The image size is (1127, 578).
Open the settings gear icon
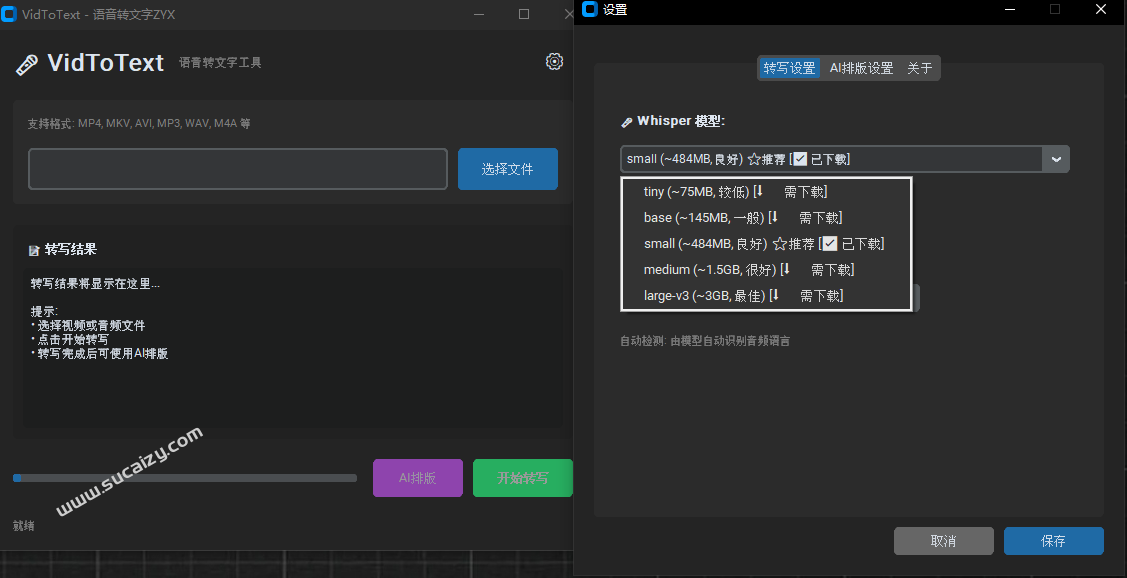(554, 62)
